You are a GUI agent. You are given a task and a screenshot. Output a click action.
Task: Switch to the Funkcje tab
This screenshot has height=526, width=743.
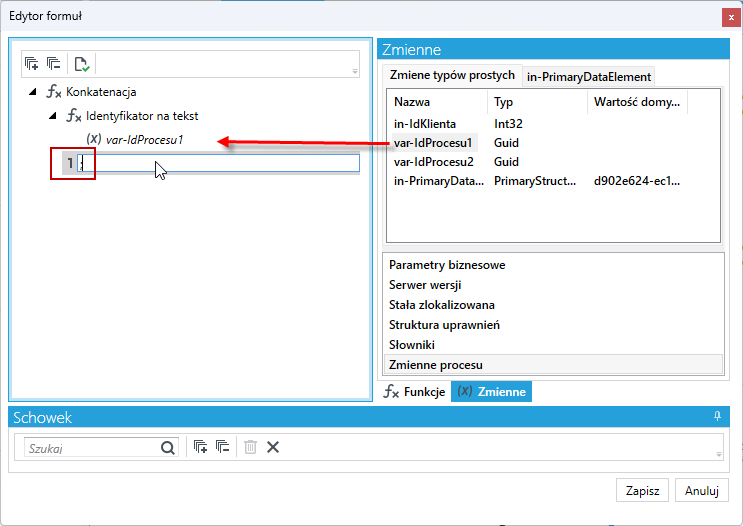tap(415, 391)
